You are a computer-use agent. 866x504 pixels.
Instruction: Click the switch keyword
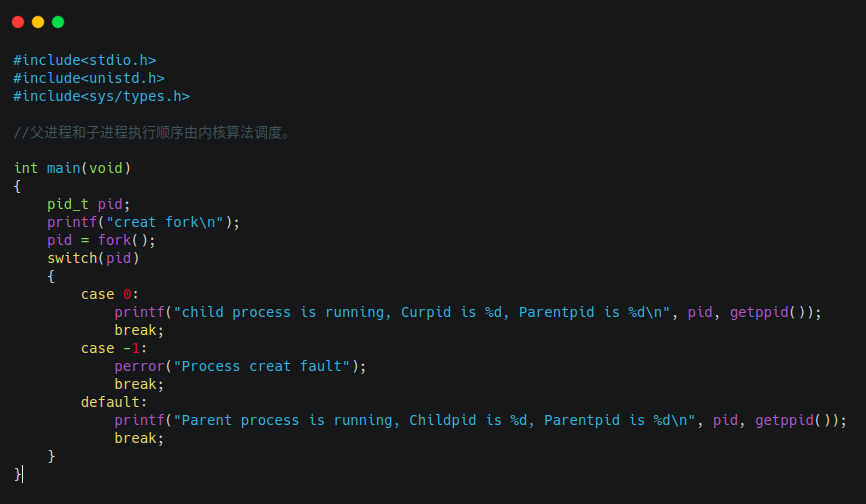click(72, 258)
